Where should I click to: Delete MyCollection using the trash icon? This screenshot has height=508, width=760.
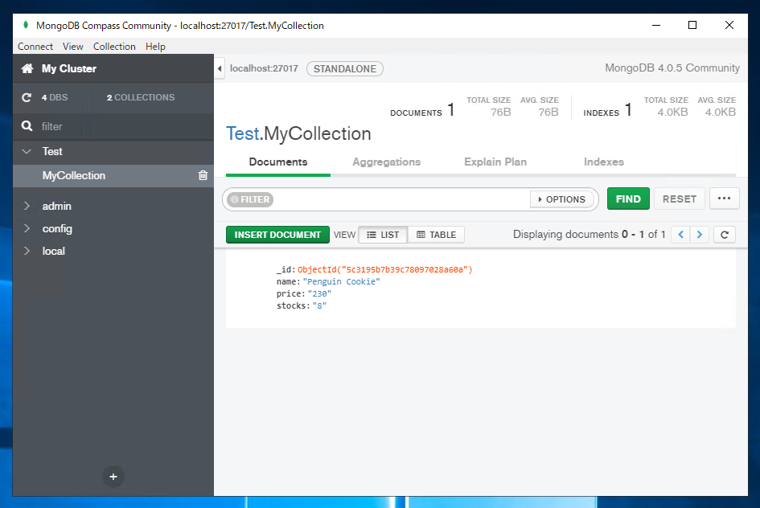(203, 175)
